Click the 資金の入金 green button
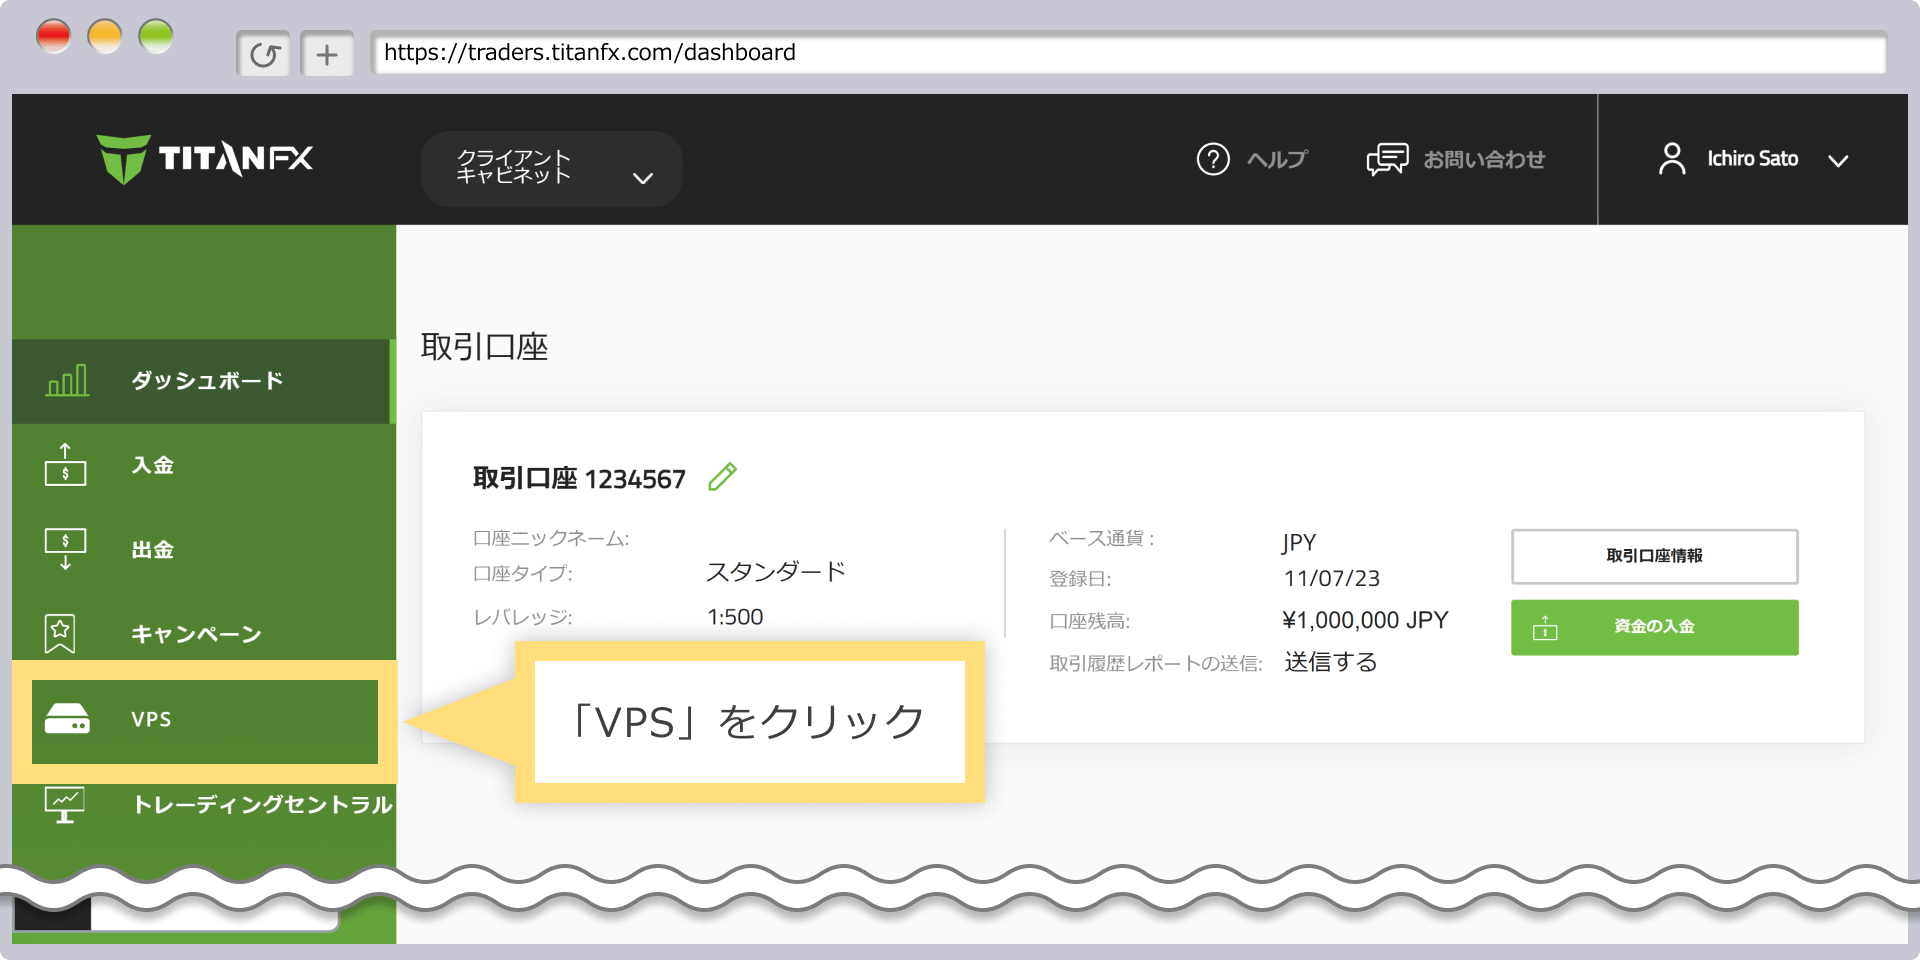The image size is (1920, 960). click(1654, 627)
